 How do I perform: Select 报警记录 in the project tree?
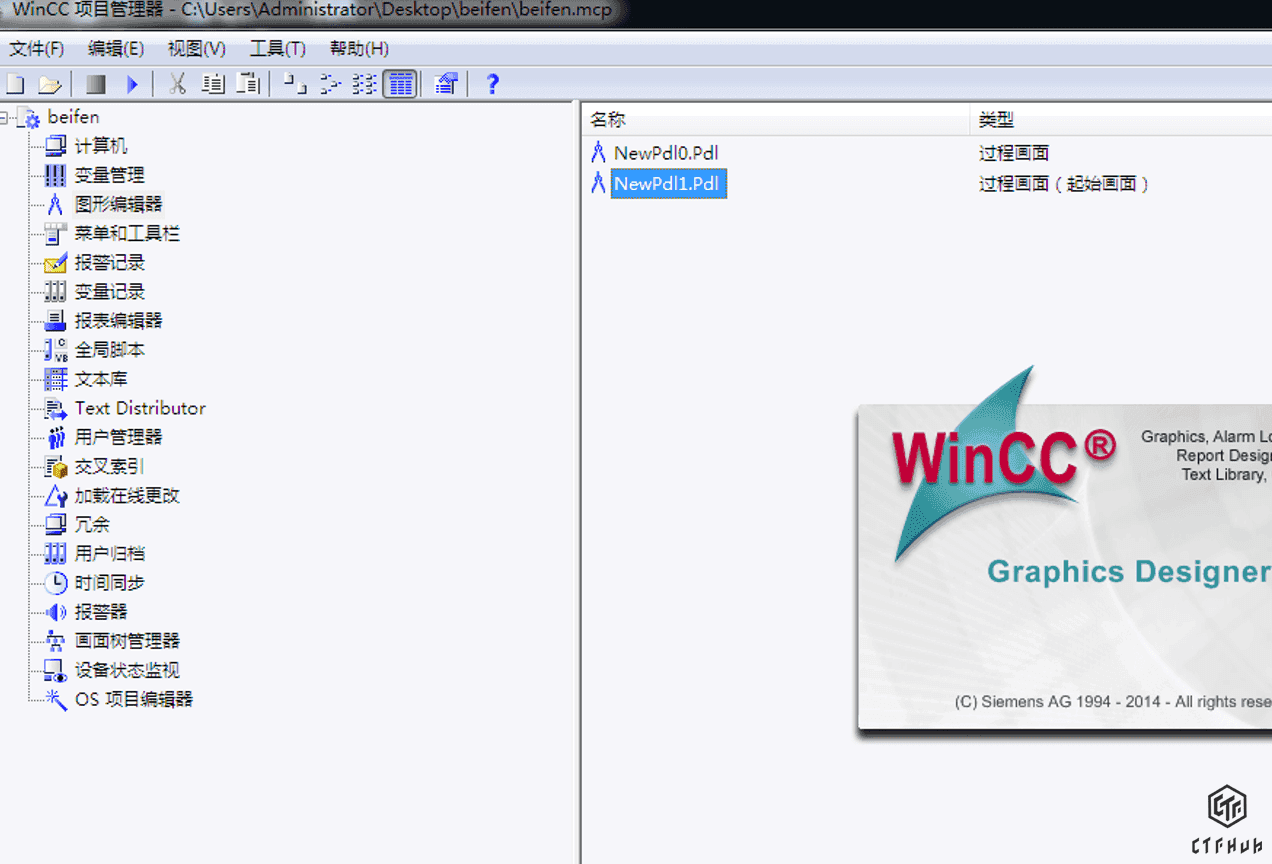109,263
